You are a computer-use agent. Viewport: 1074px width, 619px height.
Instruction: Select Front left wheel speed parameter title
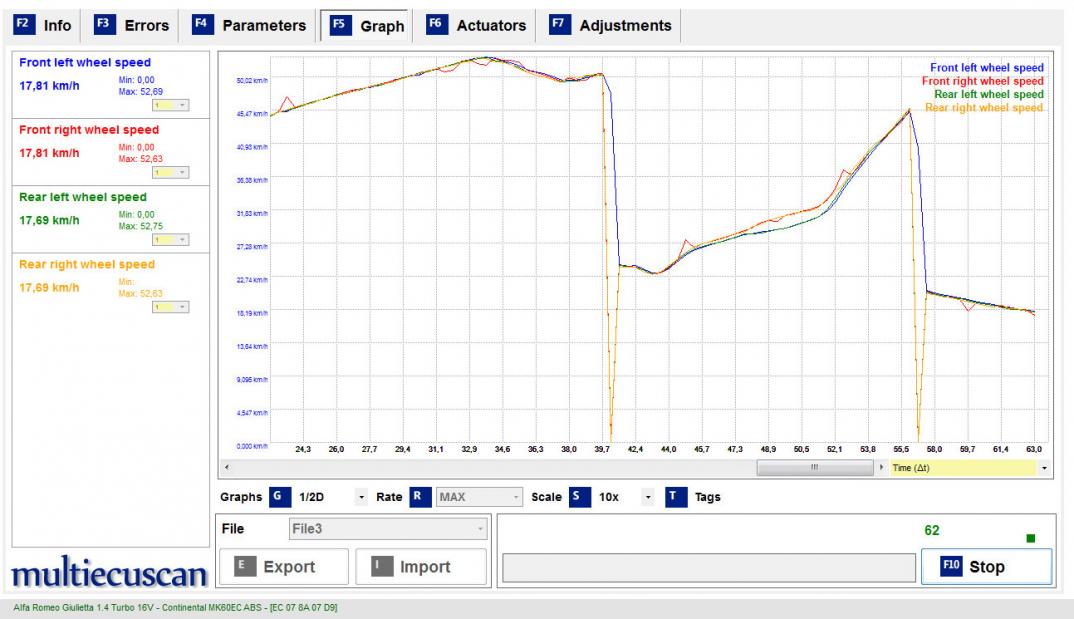(x=85, y=62)
